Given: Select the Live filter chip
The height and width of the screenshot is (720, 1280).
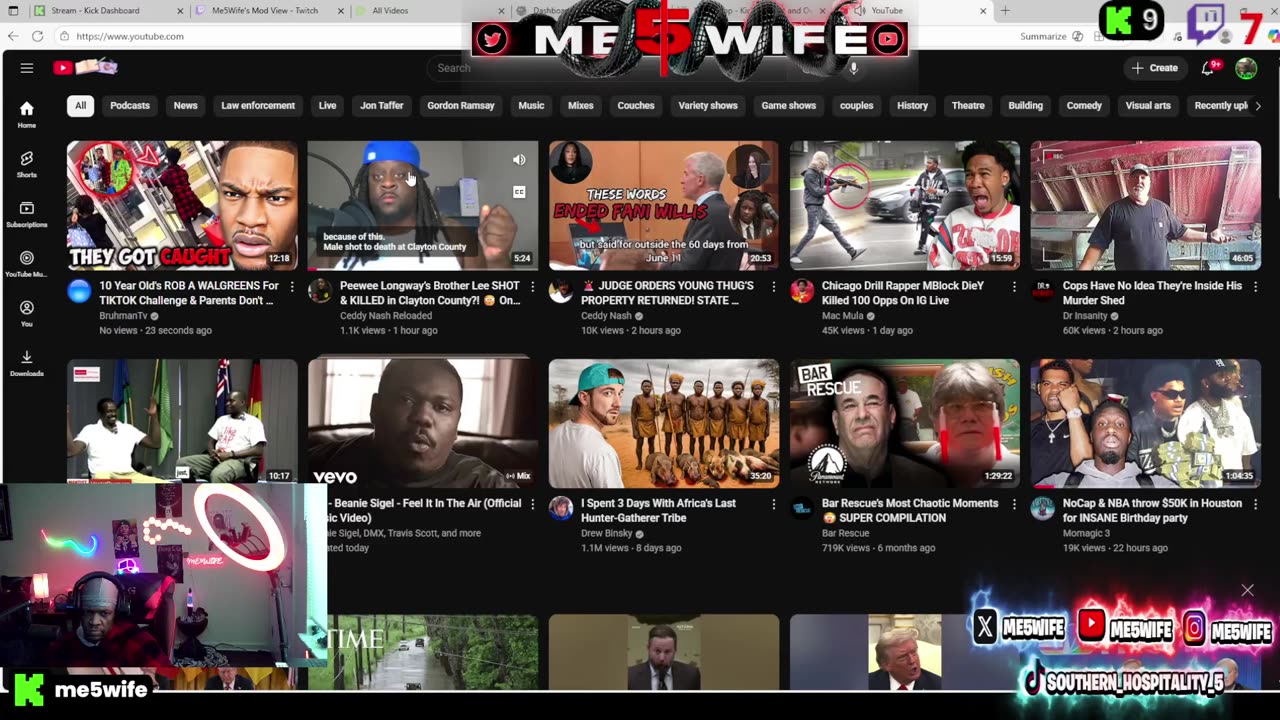Looking at the screenshot, I should (327, 106).
